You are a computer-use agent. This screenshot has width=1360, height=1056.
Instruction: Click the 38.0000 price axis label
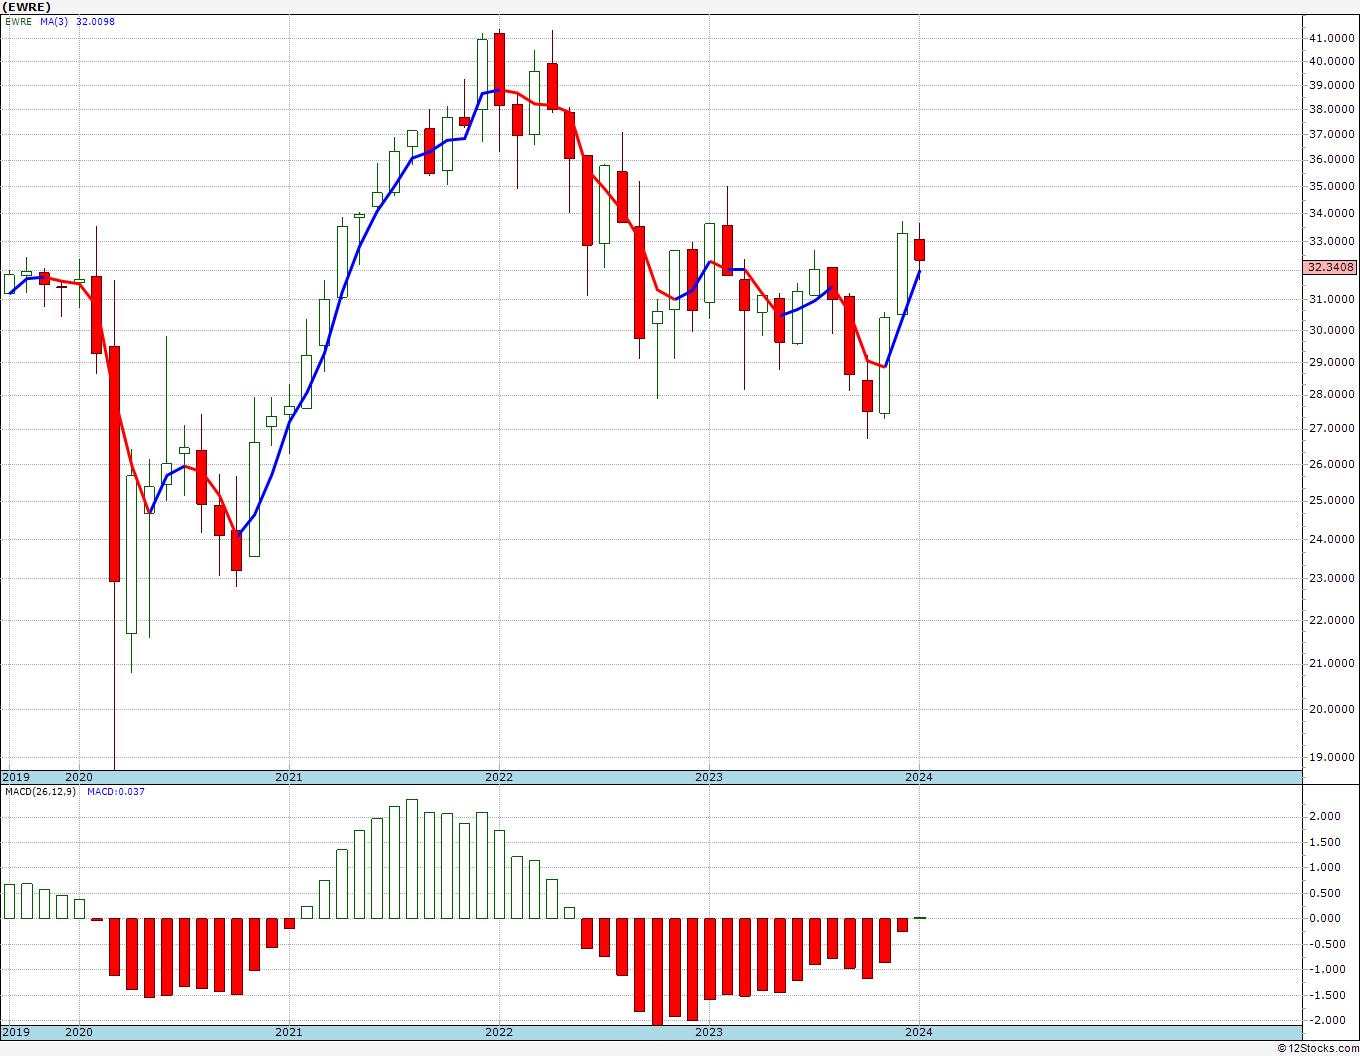click(x=1334, y=109)
